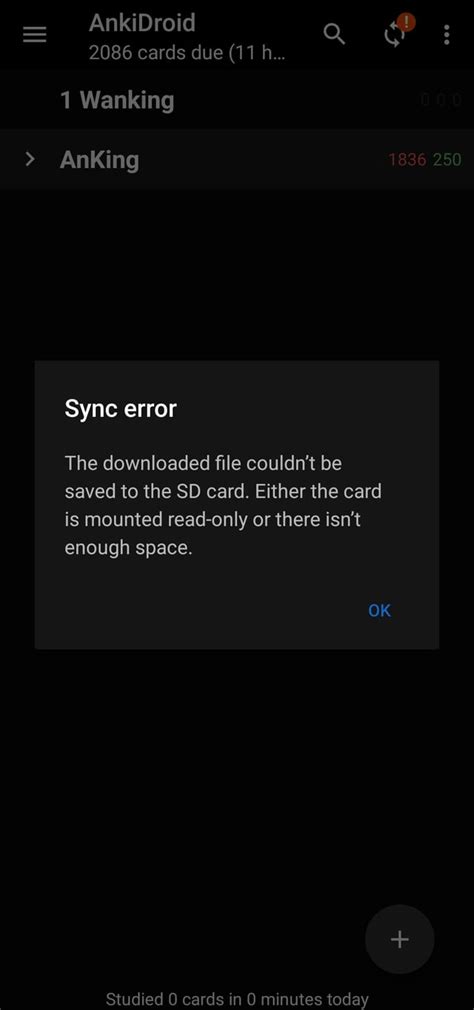Tap the 'enough space.' line in the dialog

tap(128, 549)
